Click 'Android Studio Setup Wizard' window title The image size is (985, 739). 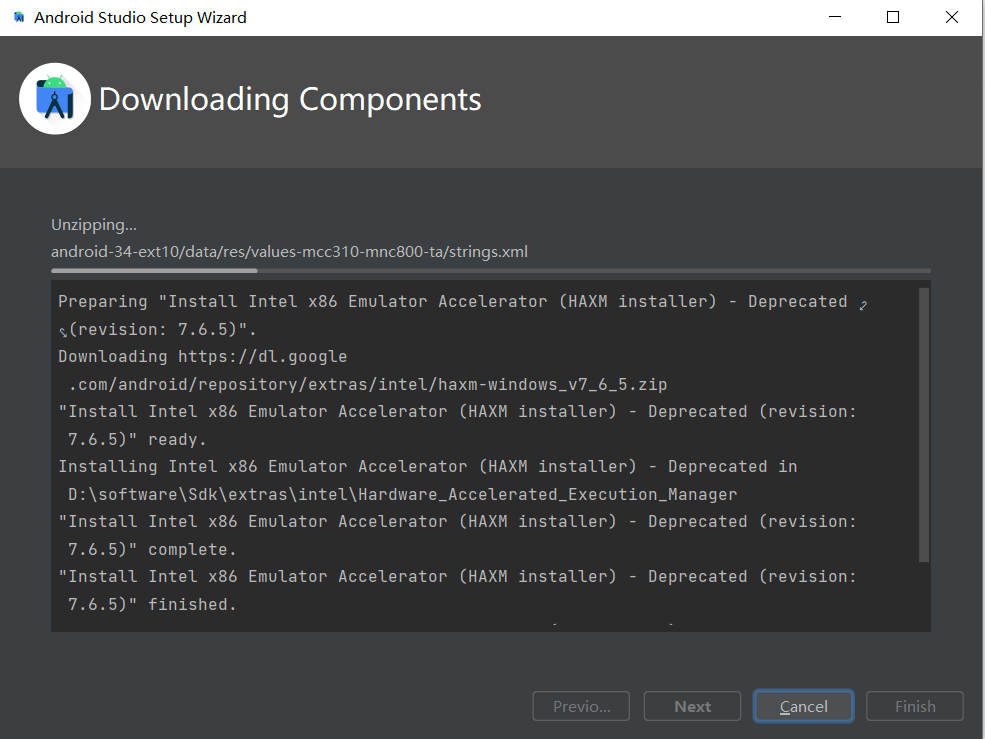[x=140, y=18]
